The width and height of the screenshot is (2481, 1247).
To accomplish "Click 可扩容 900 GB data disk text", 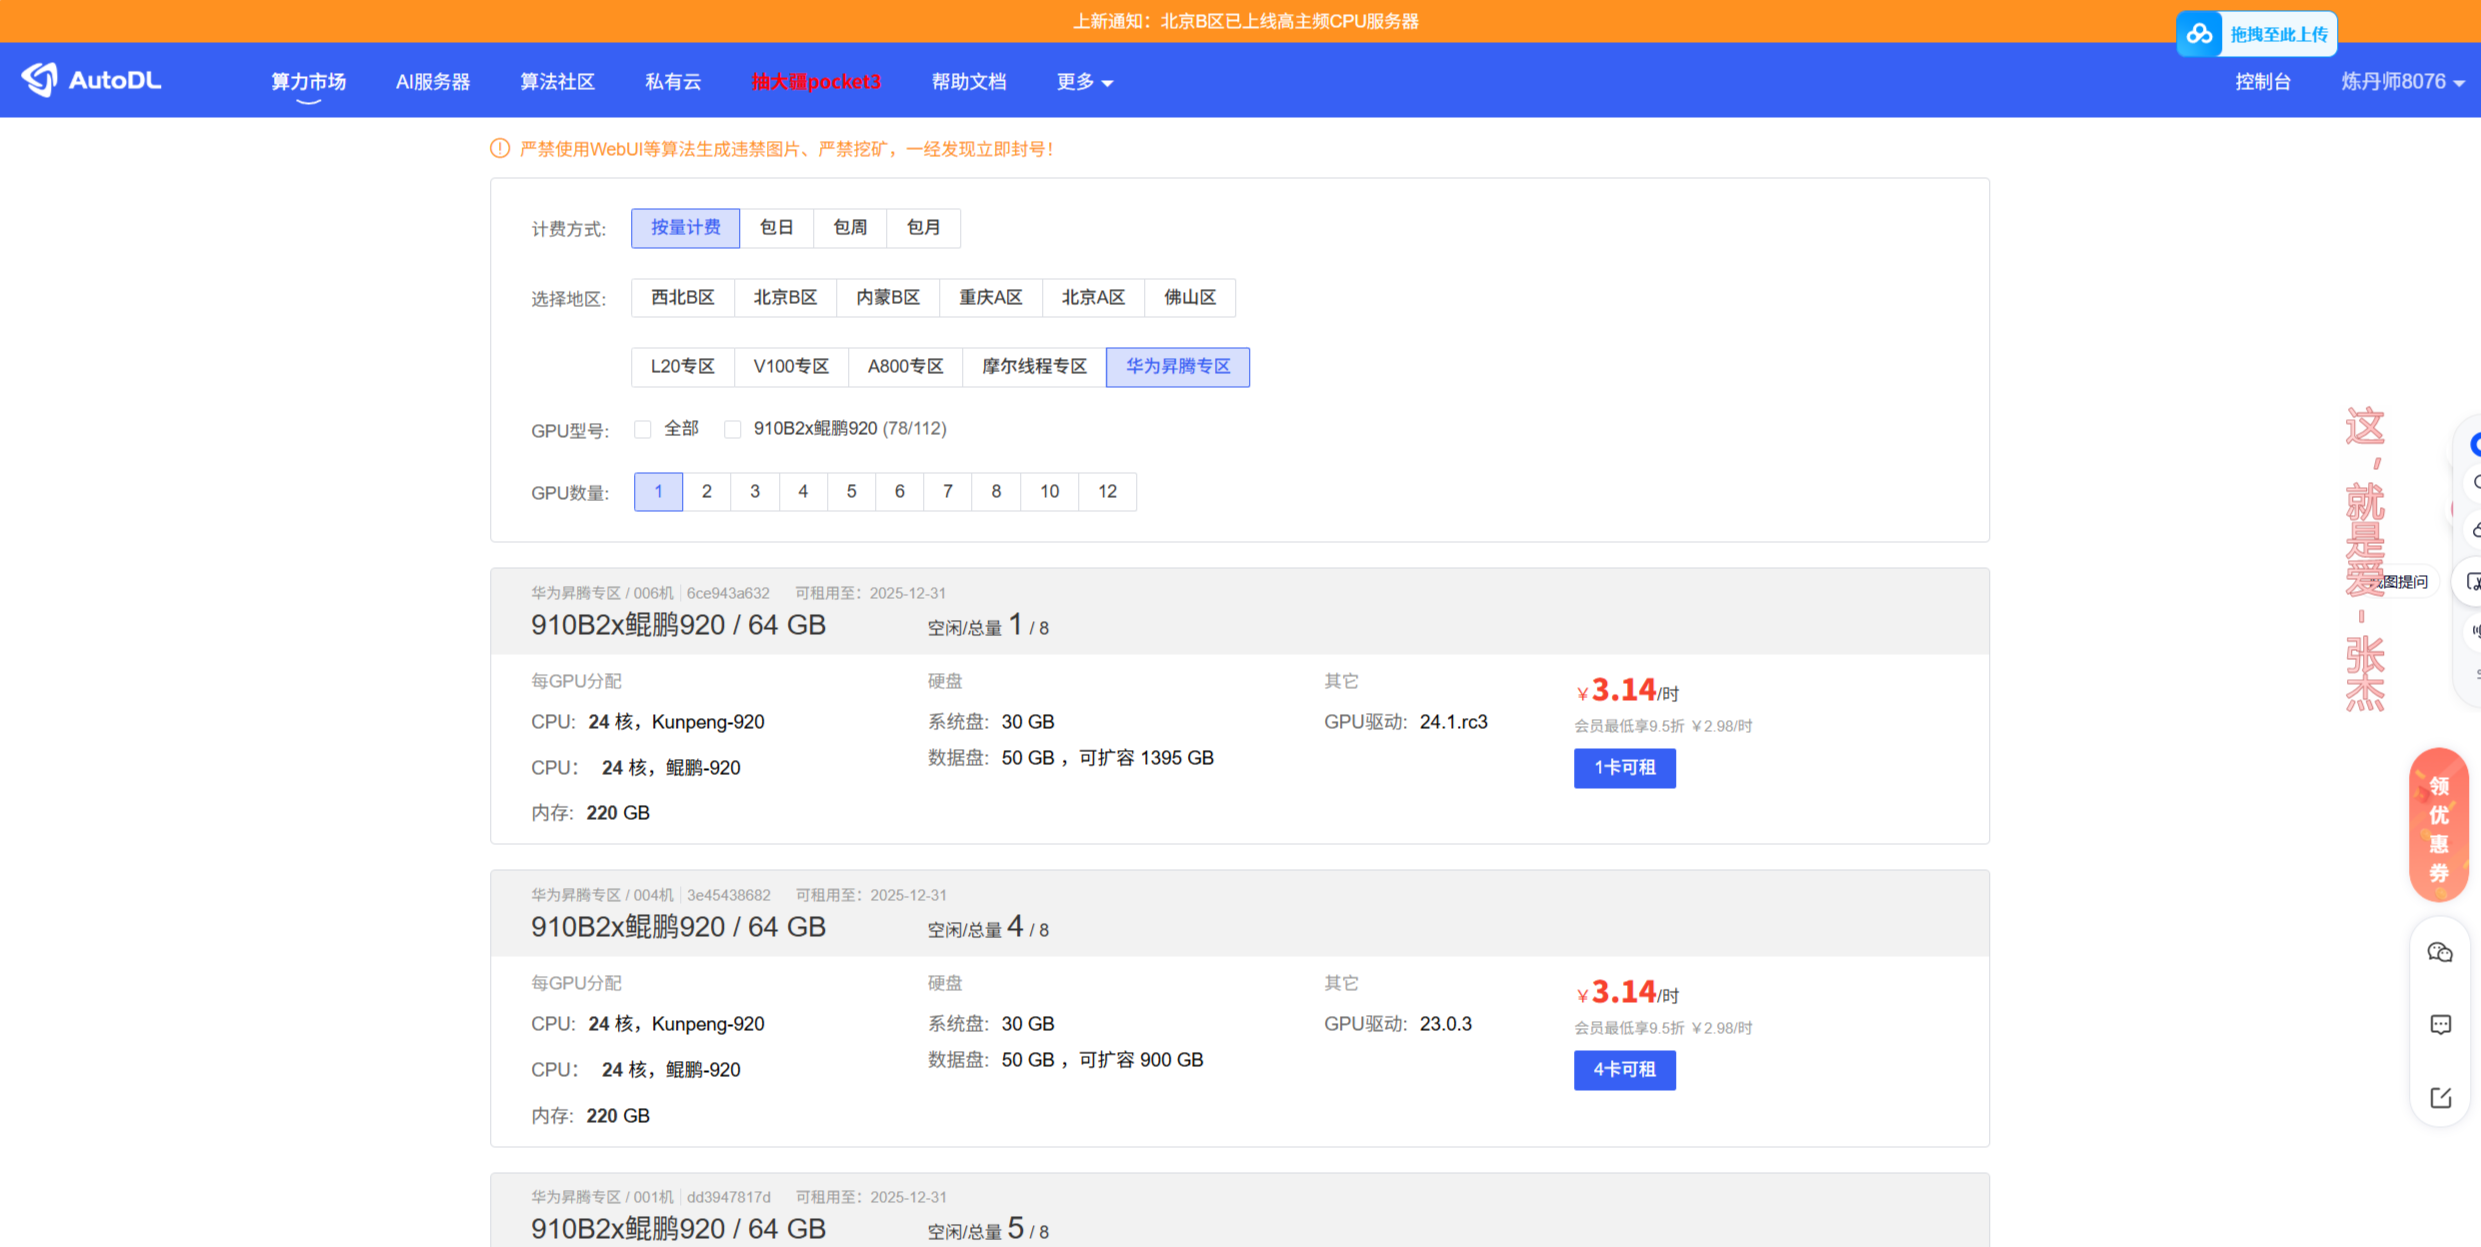I will (1141, 1060).
